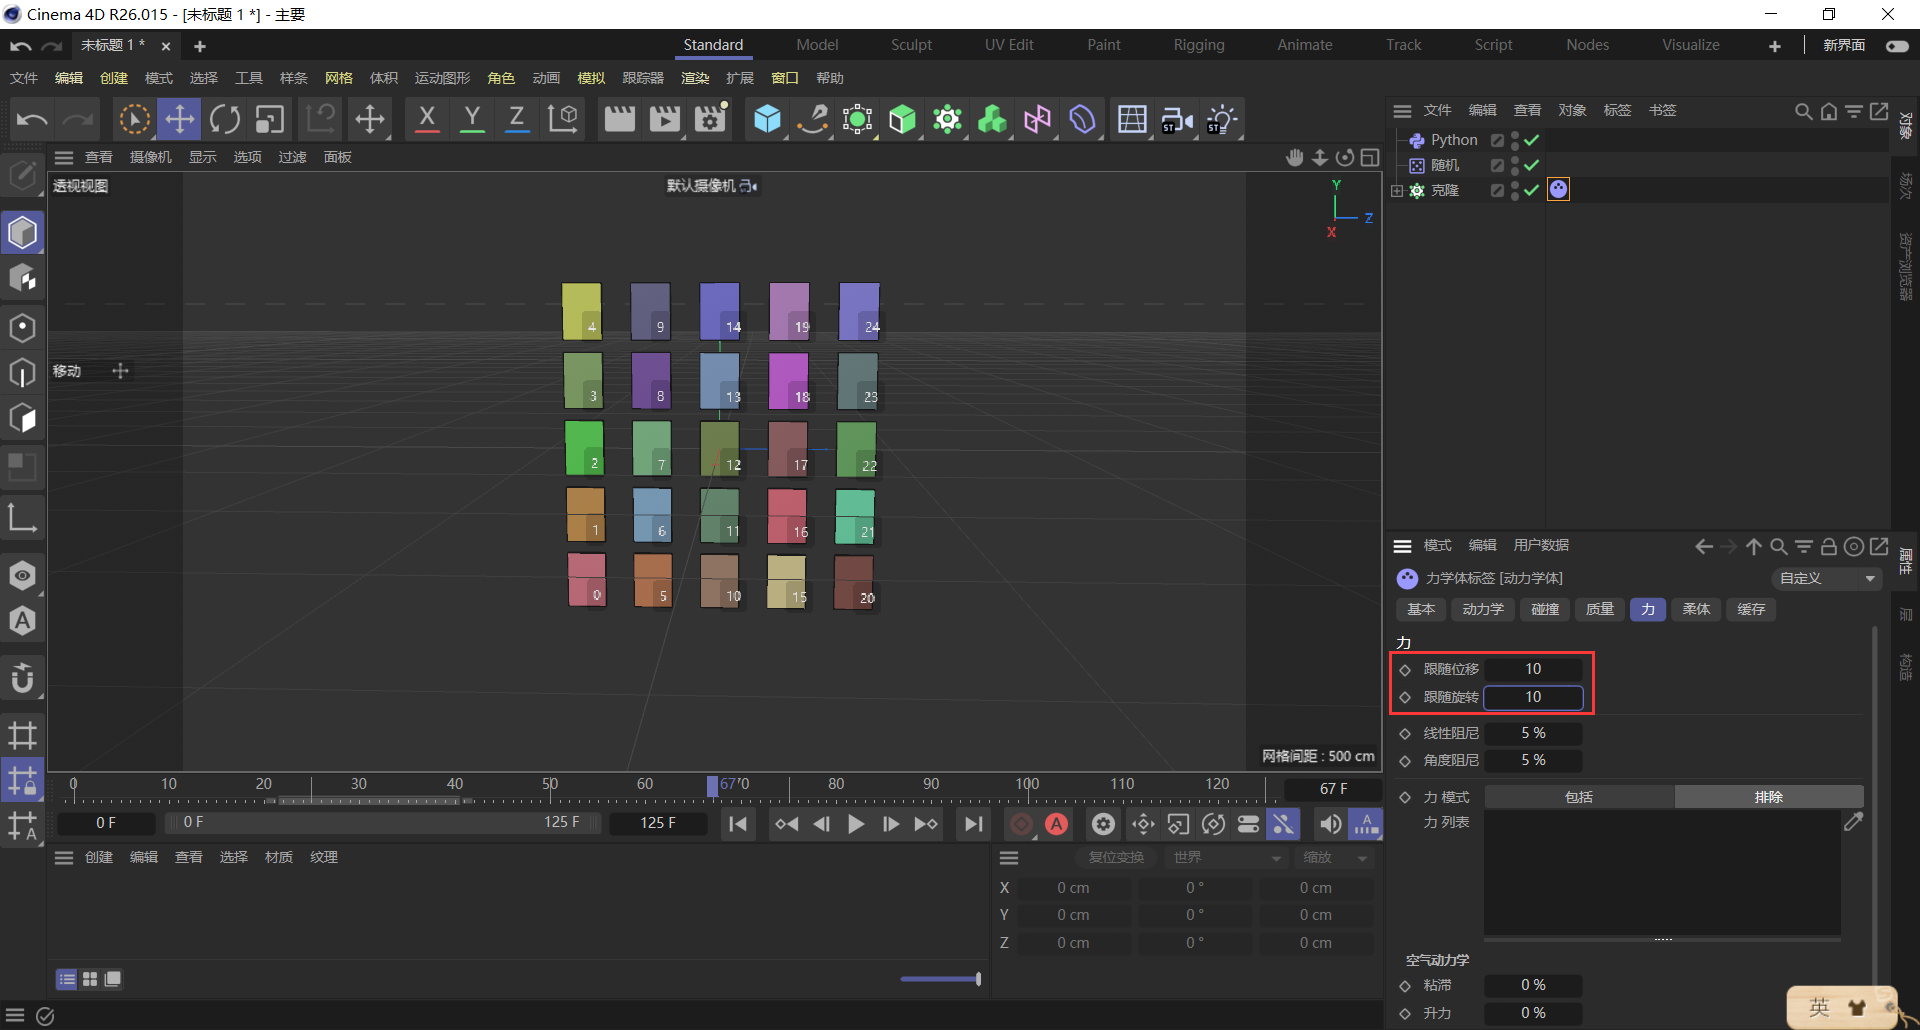Image resolution: width=1920 pixels, height=1030 pixels.
Task: Select the Python object in the object manager
Action: tap(1453, 140)
